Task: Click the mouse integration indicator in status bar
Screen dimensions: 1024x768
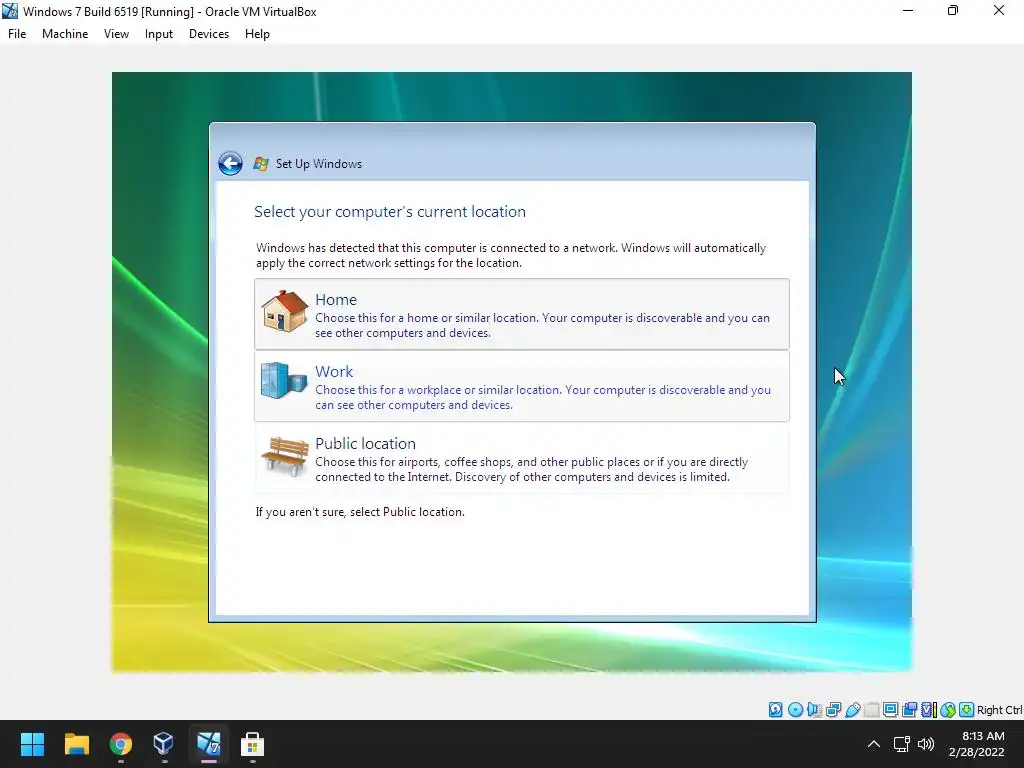Action: 948,709
